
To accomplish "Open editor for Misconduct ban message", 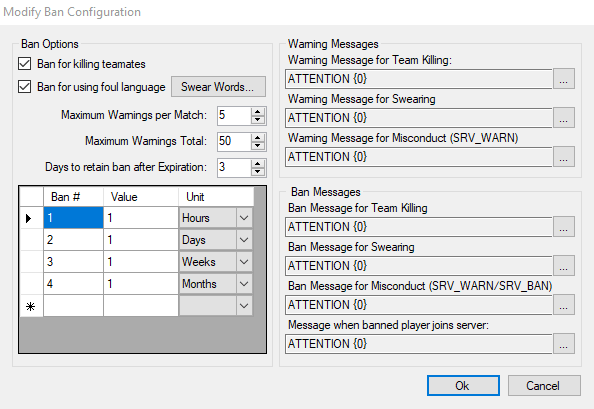I will 564,304.
